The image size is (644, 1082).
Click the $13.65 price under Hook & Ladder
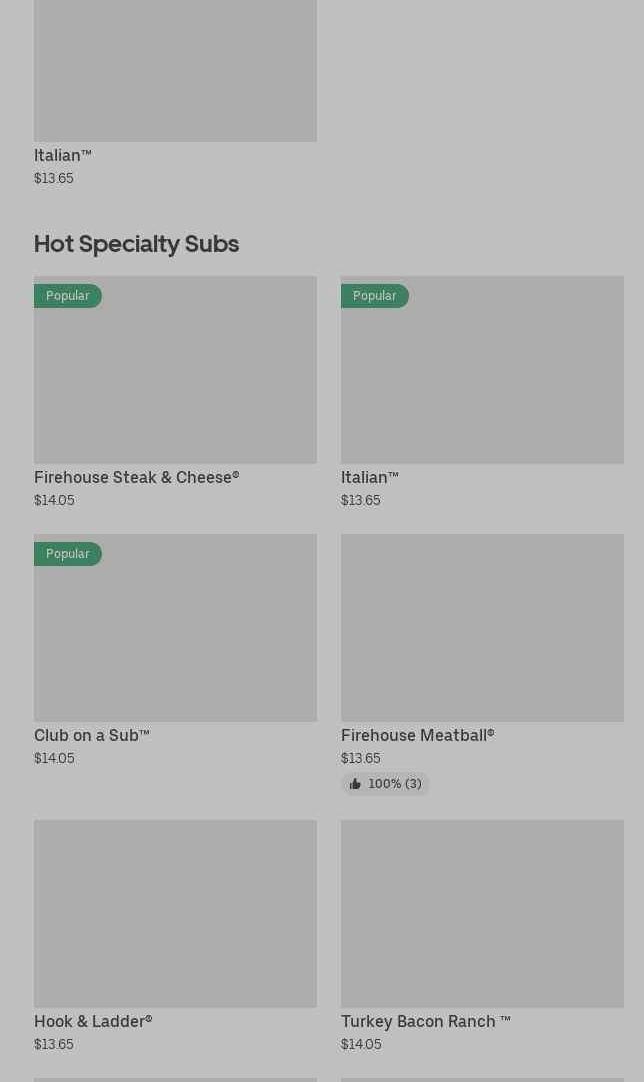pos(54,1045)
